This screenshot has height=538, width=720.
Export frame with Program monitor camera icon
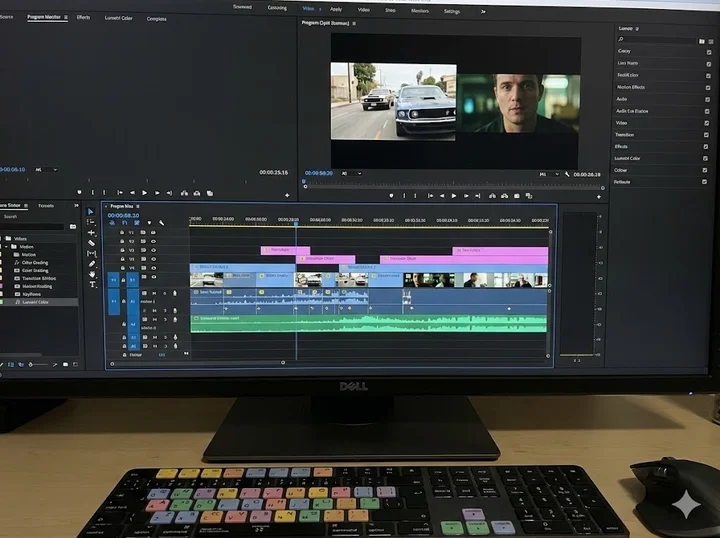[517, 196]
